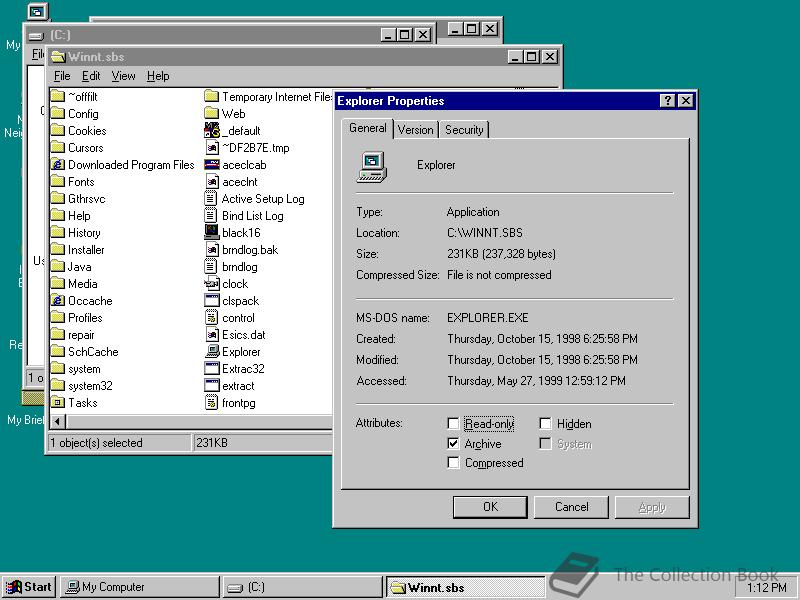Select the Java folder icon
Image resolution: width=800 pixels, height=600 pixels.
[58, 266]
